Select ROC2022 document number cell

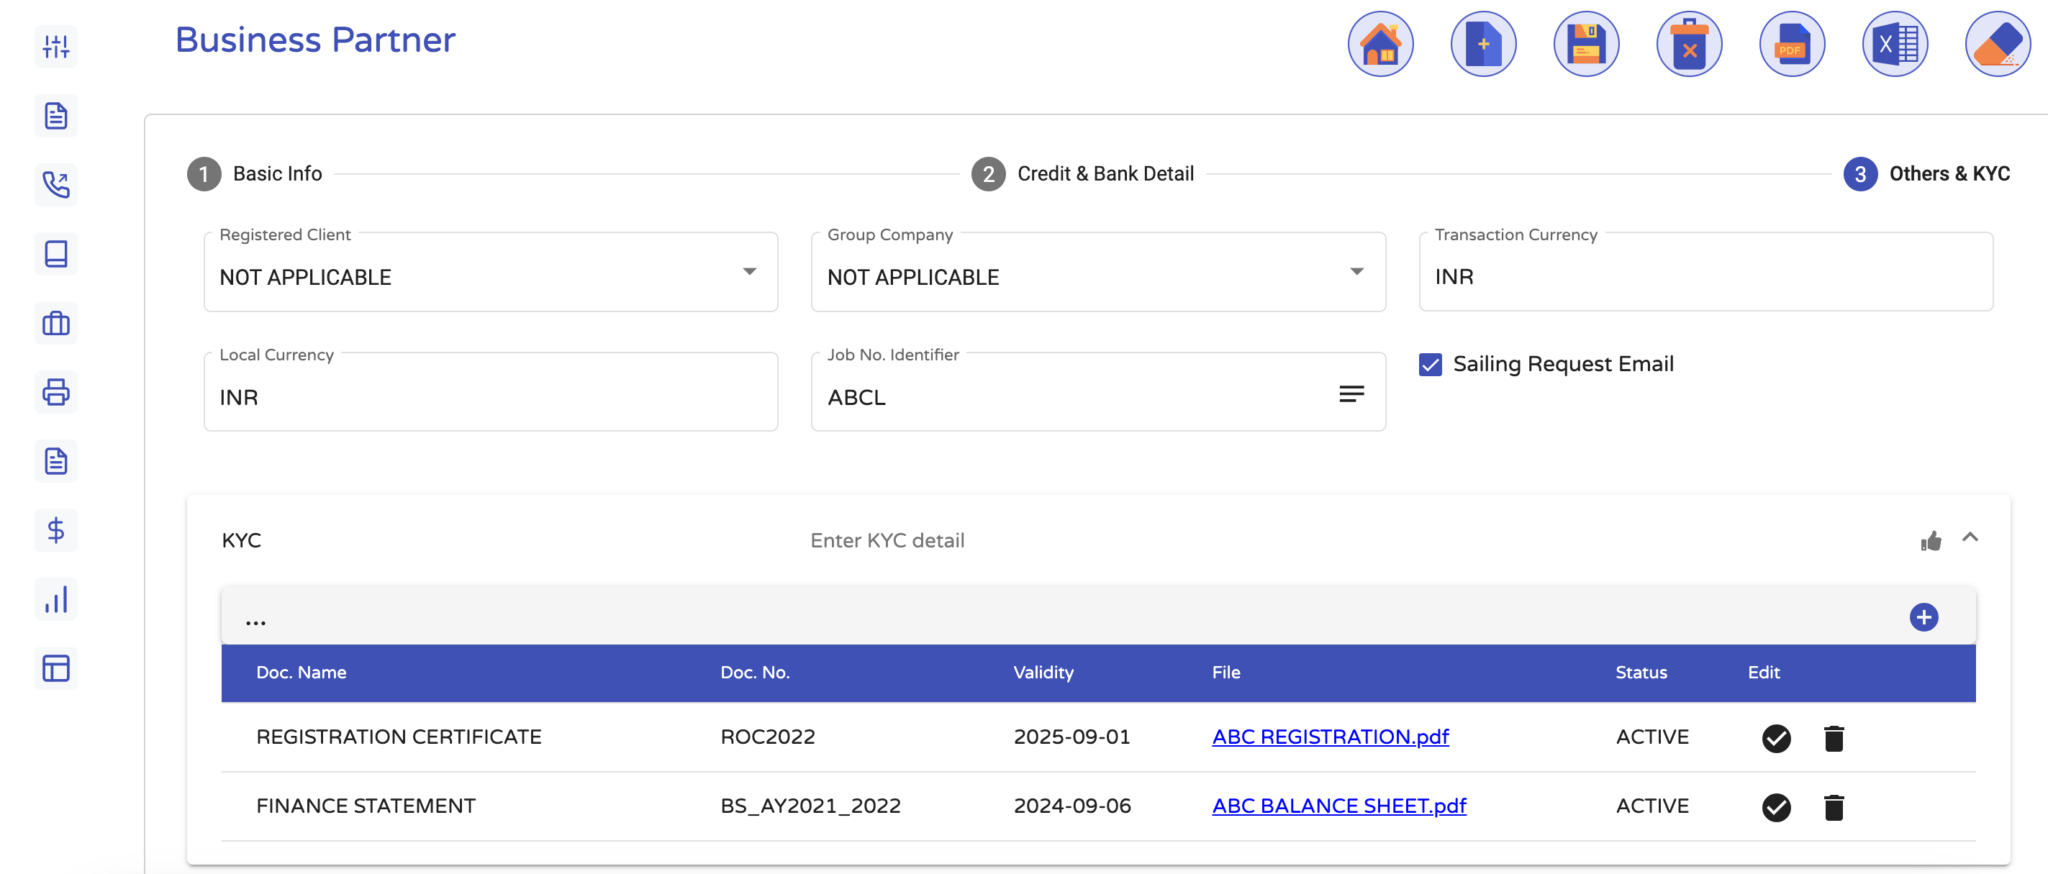[767, 737]
